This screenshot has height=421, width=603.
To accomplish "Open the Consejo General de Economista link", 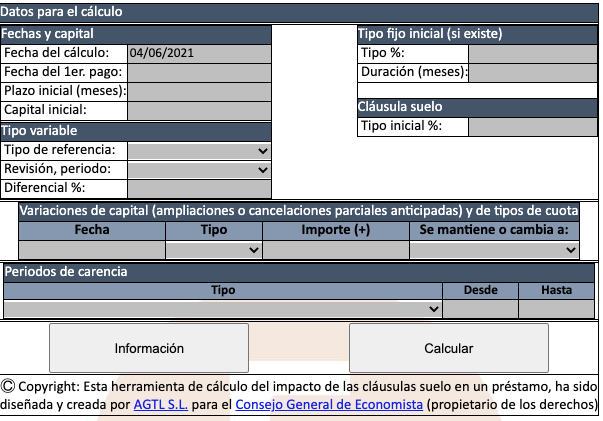I will pos(328,405).
